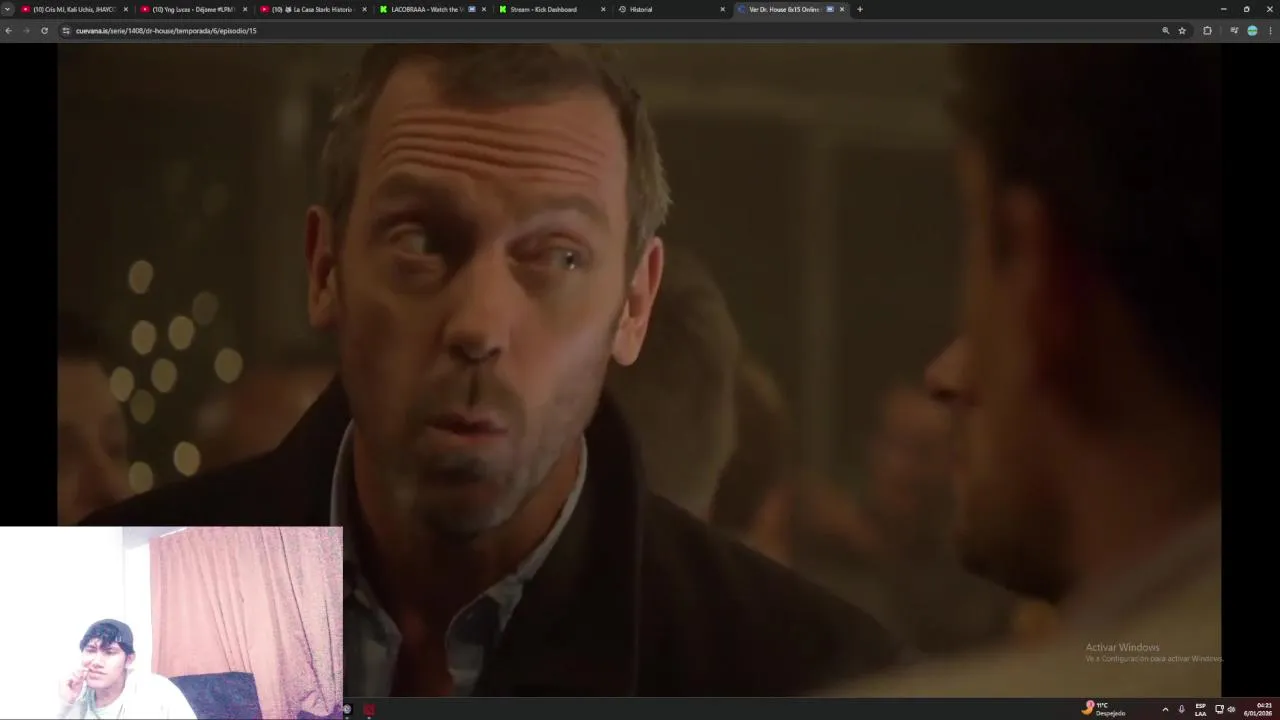Open the weather widget showing 11°C Despejado
Image resolution: width=1280 pixels, height=720 pixels.
tap(1104, 709)
